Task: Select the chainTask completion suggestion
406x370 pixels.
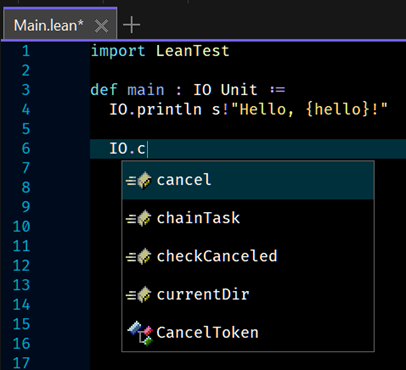Action: click(248, 219)
